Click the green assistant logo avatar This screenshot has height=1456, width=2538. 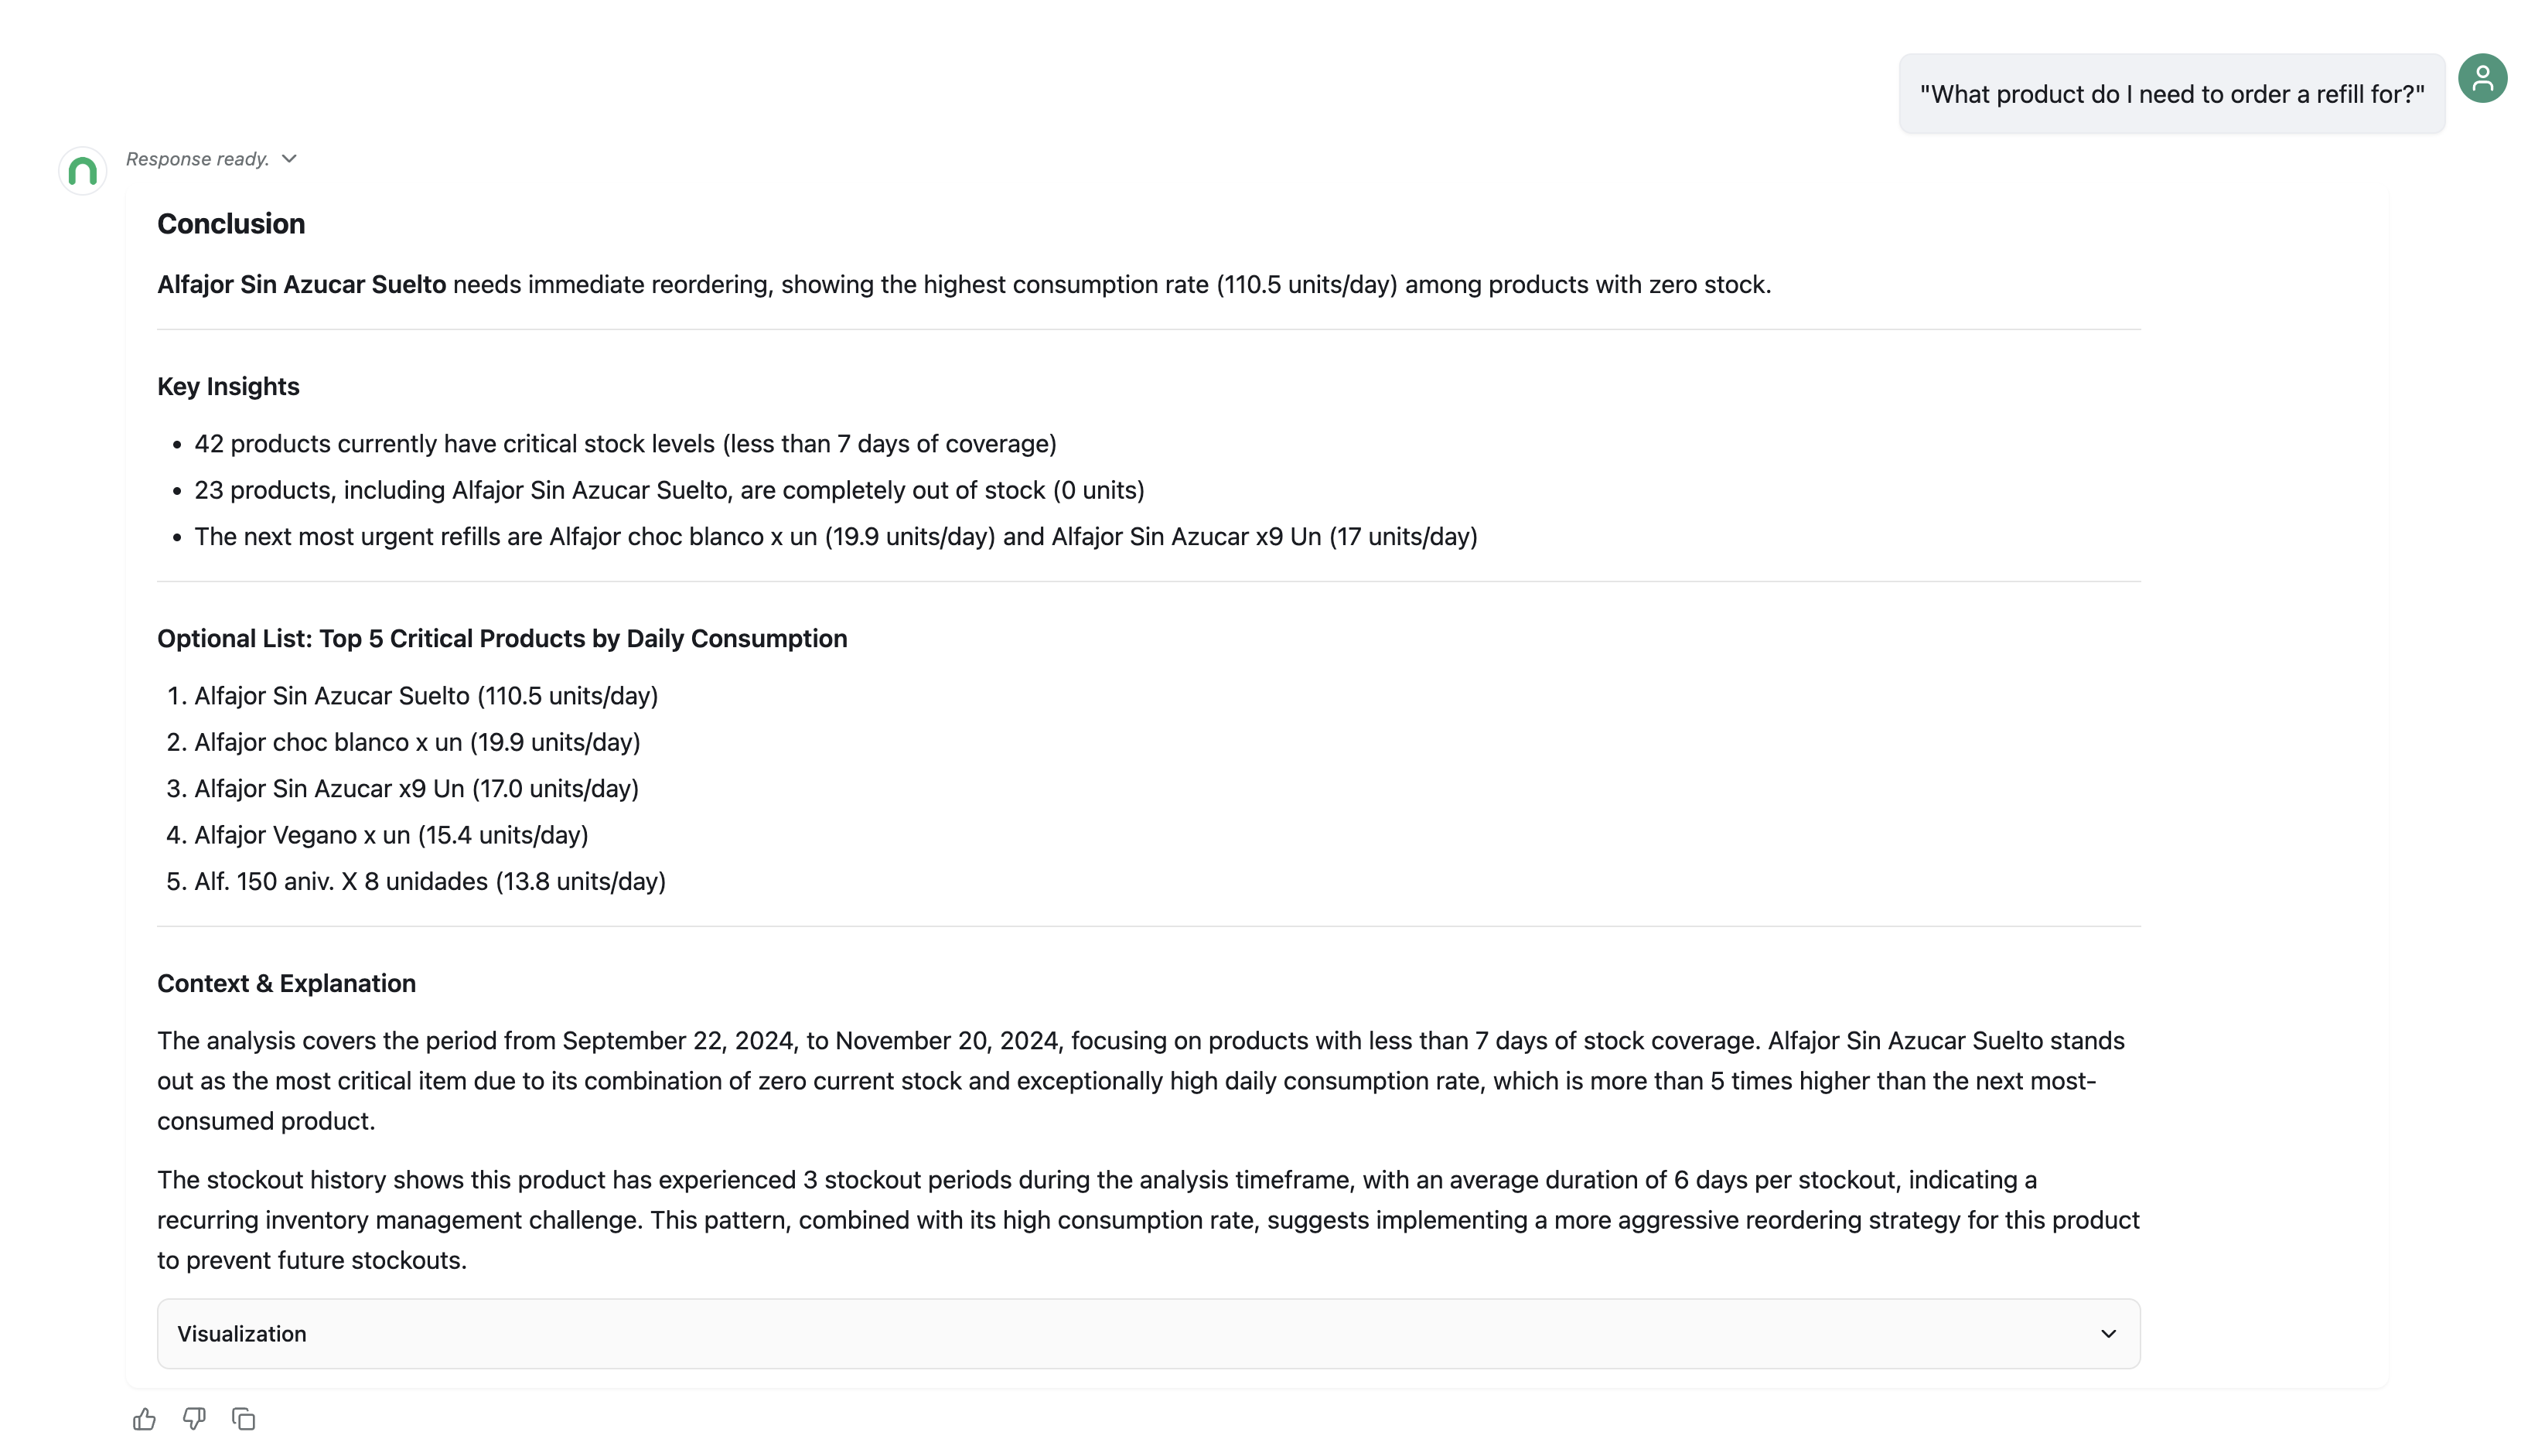[83, 171]
